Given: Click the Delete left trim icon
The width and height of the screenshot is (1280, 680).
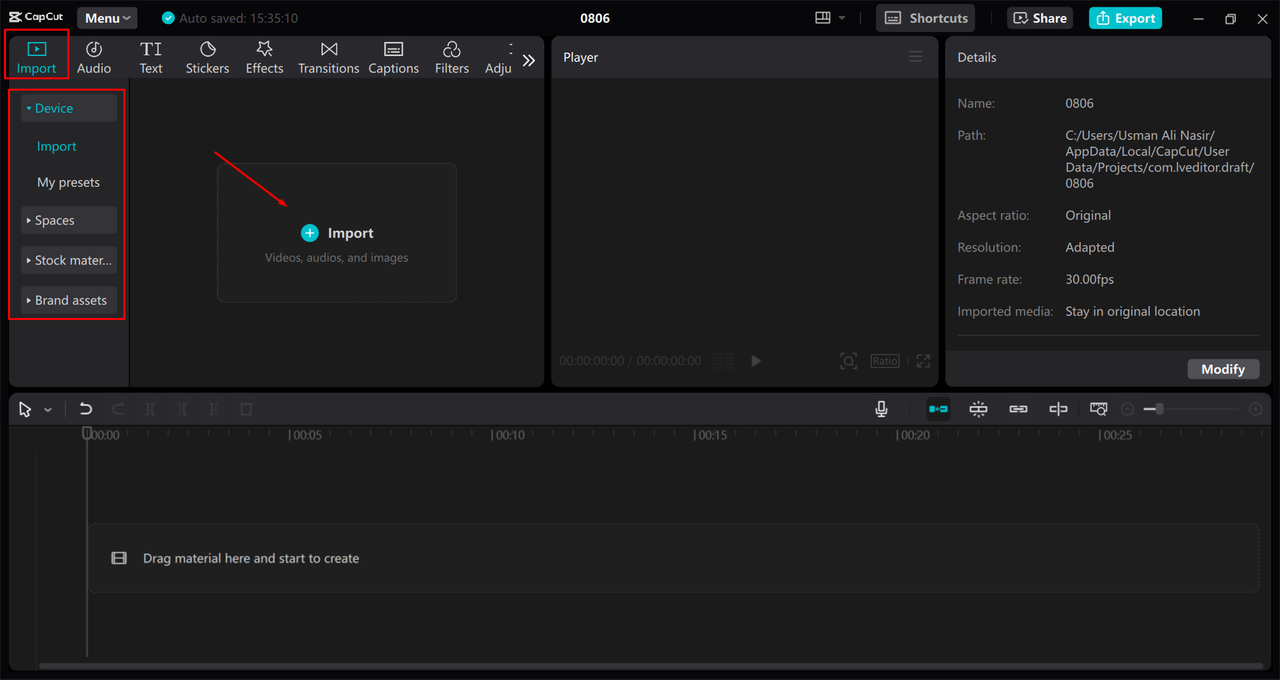Looking at the screenshot, I should coord(182,409).
